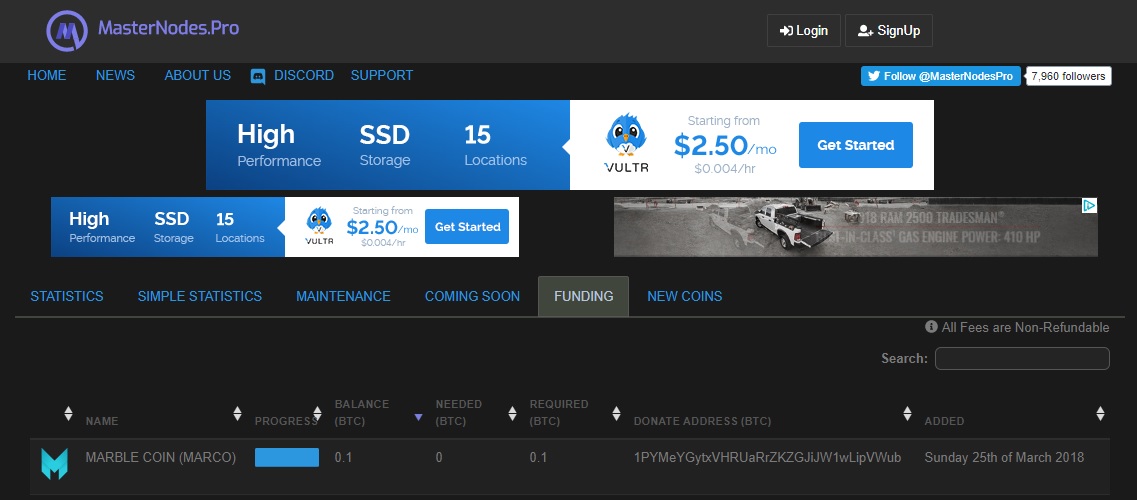Open the Discord chat icon link
The width and height of the screenshot is (1137, 500).
pyautogui.click(x=257, y=76)
